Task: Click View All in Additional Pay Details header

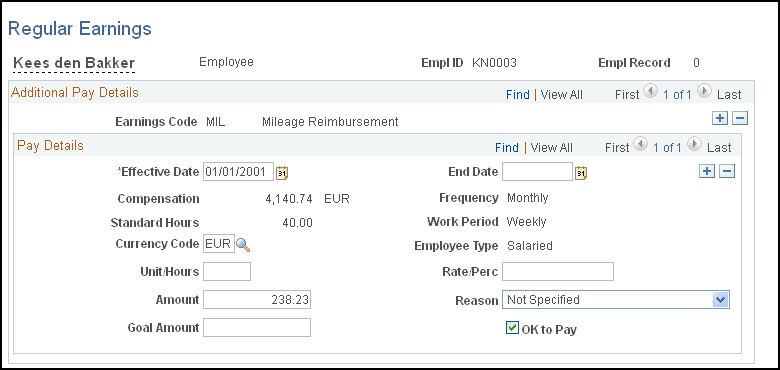Action: [562, 94]
